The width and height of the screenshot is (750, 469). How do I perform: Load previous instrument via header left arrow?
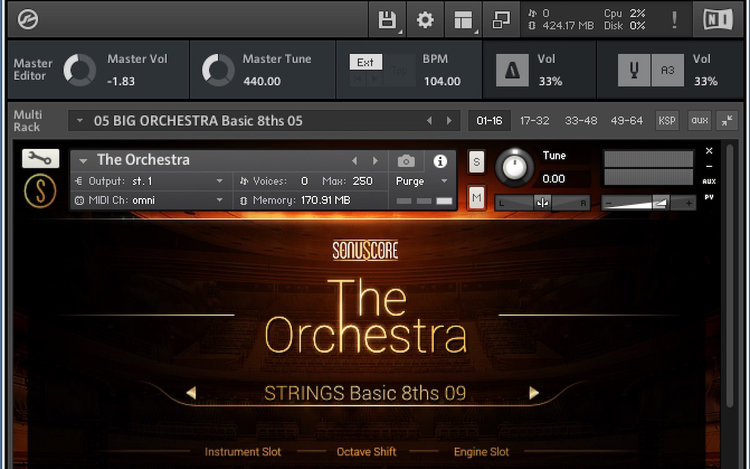click(x=354, y=161)
